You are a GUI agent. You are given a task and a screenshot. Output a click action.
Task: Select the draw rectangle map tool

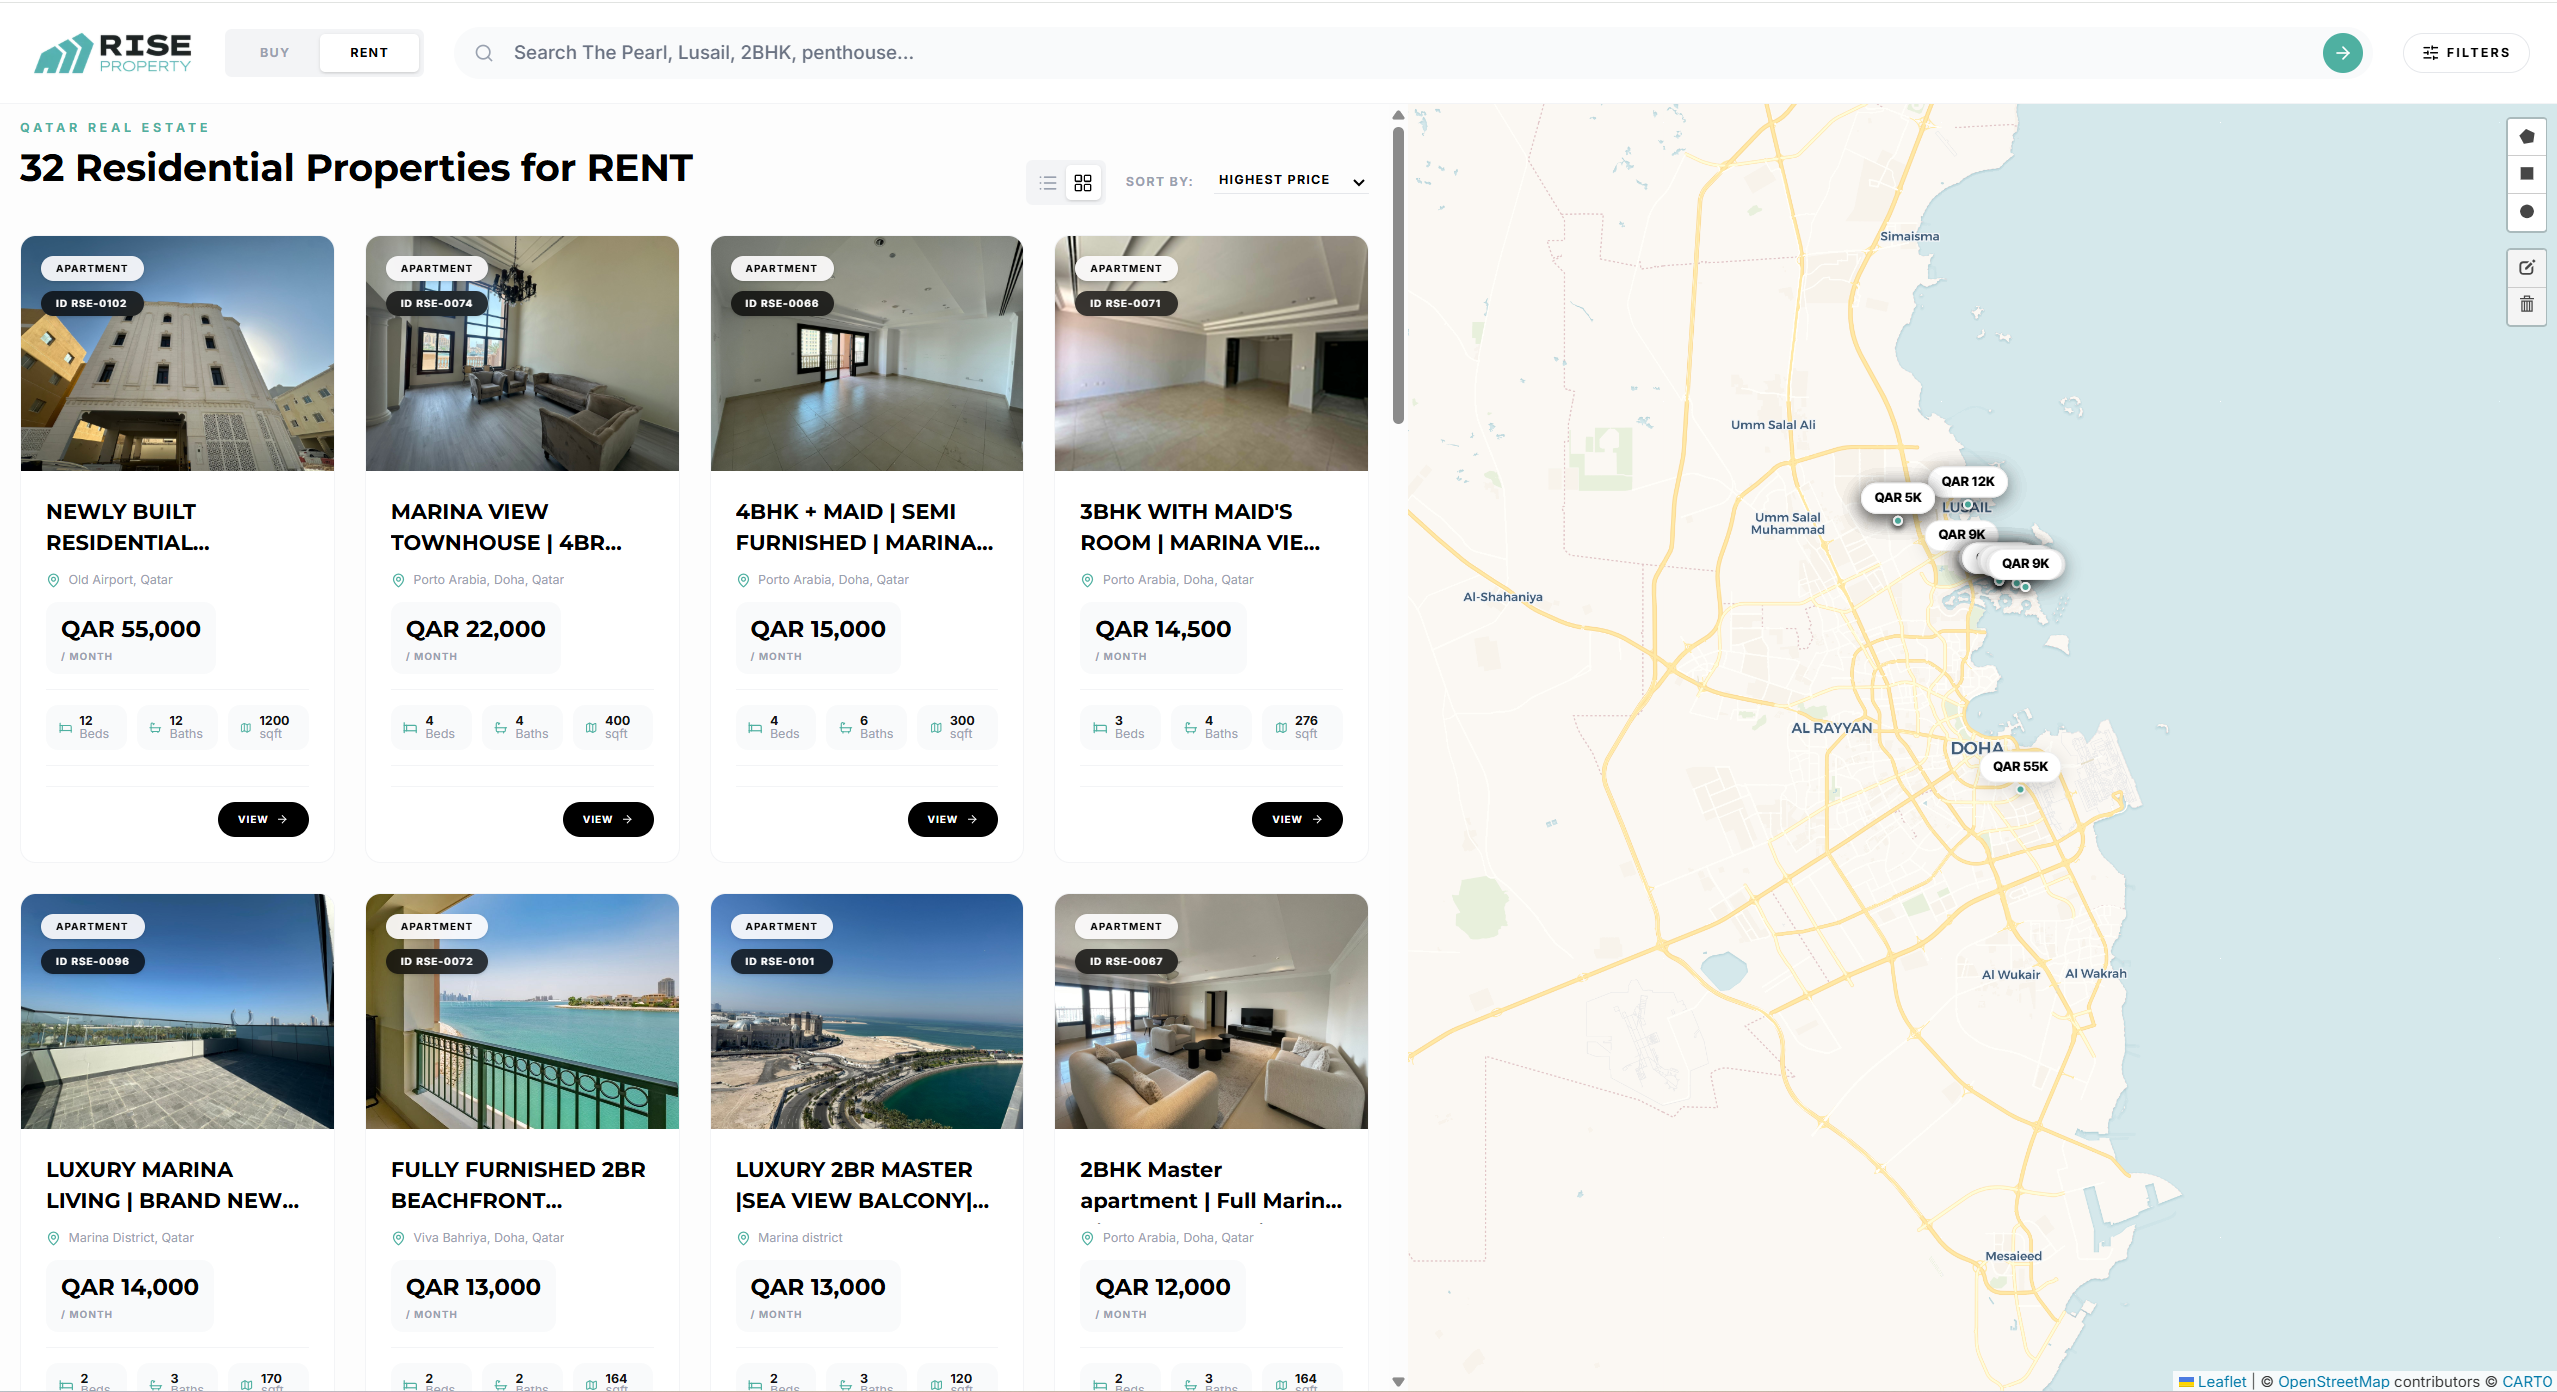pyautogui.click(x=2526, y=174)
